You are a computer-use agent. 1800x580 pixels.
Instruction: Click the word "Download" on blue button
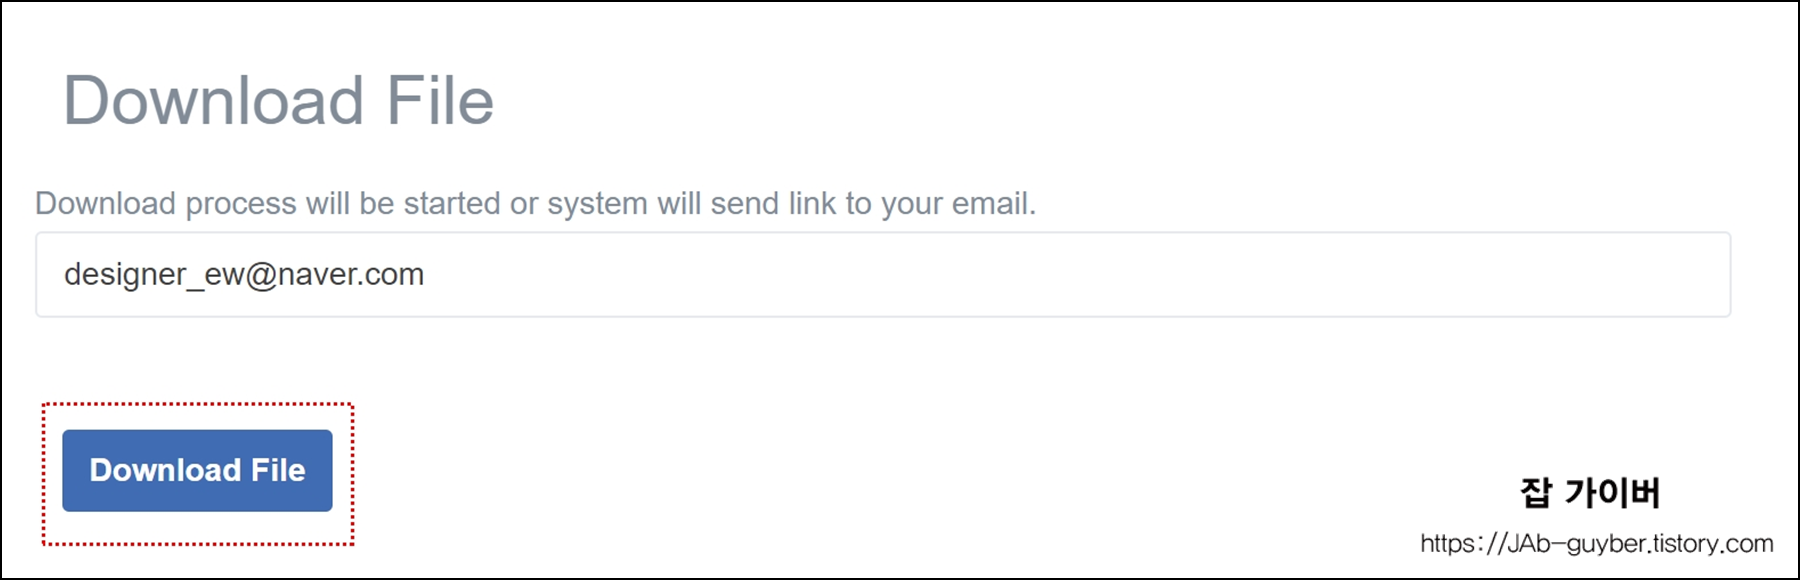pos(166,470)
